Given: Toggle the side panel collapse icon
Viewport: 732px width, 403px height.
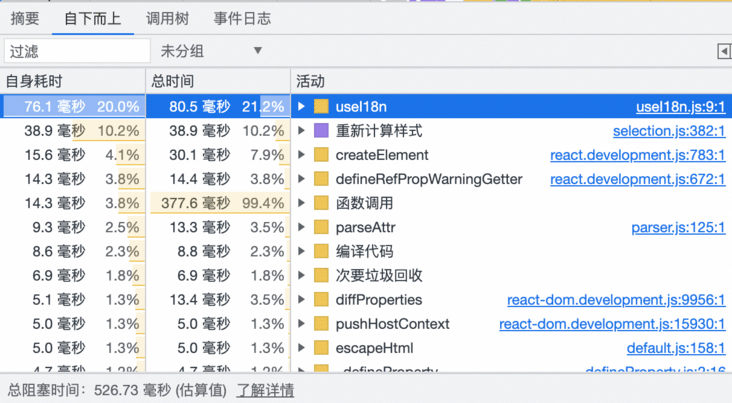Looking at the screenshot, I should (724, 51).
